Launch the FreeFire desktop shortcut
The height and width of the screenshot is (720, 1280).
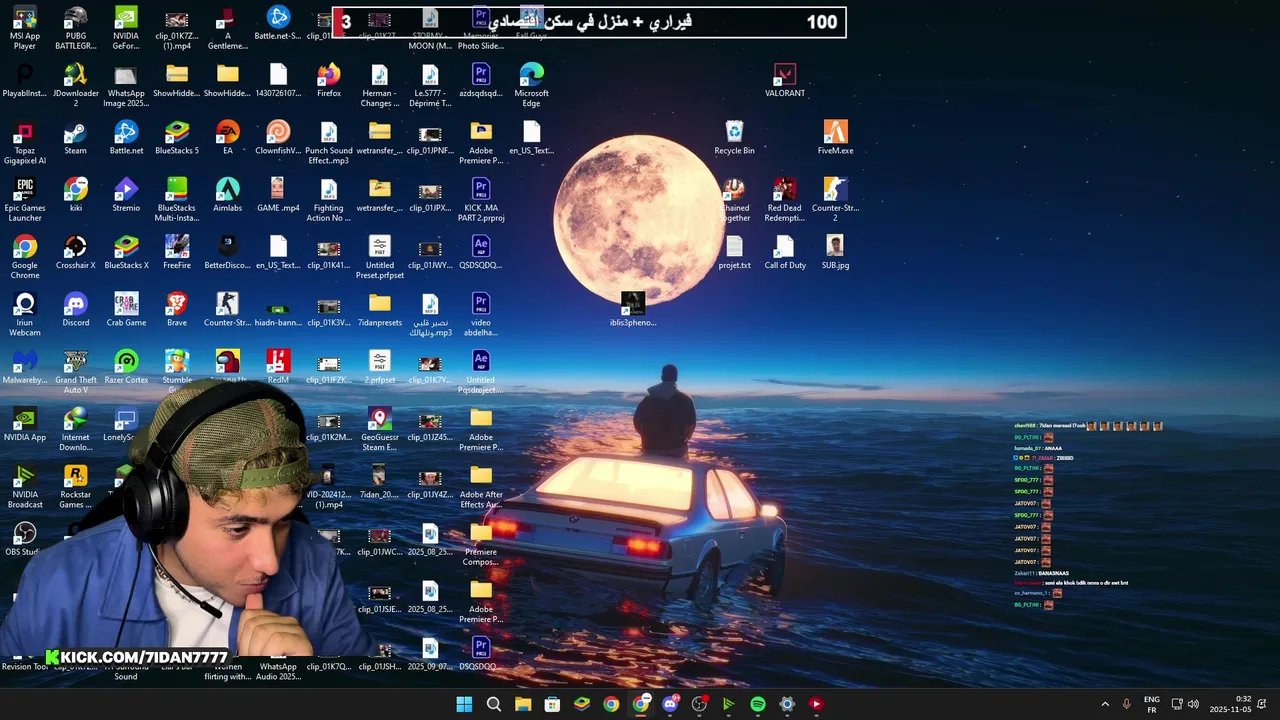click(177, 253)
